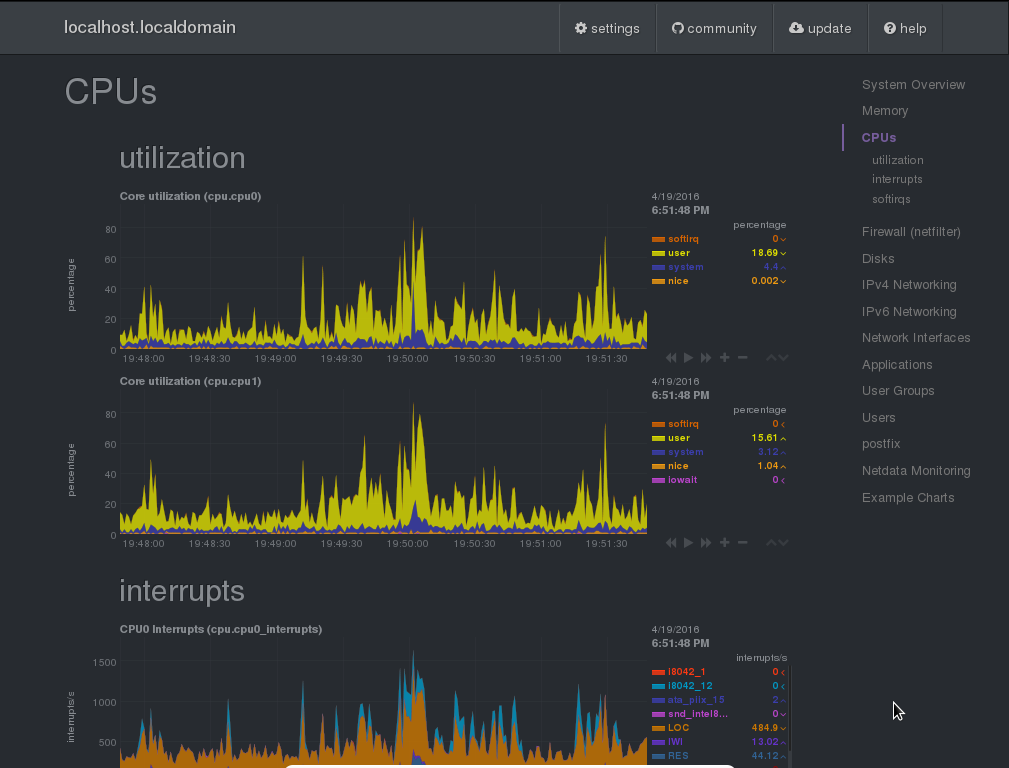Screen dimensions: 1009x768
Task: Open the help item in top navbar
Action: pos(905,28)
